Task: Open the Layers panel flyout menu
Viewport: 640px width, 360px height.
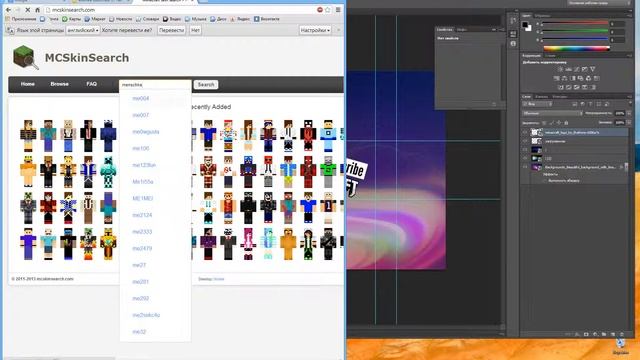Action: [629, 97]
